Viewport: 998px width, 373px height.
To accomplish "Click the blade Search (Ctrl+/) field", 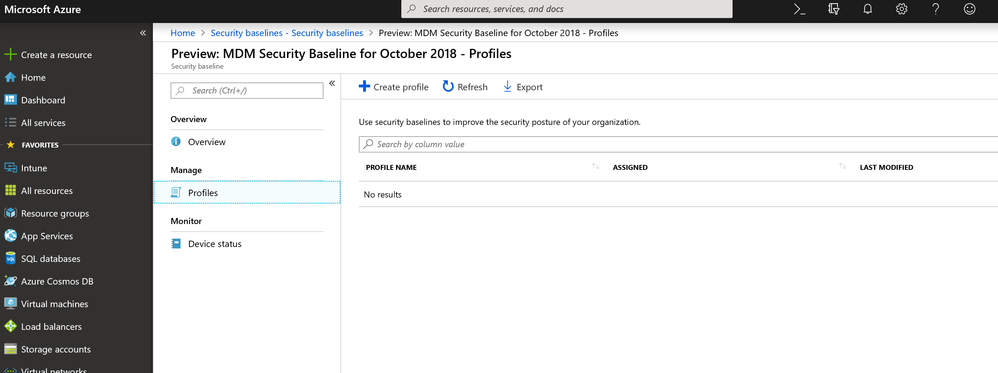I will point(247,90).
